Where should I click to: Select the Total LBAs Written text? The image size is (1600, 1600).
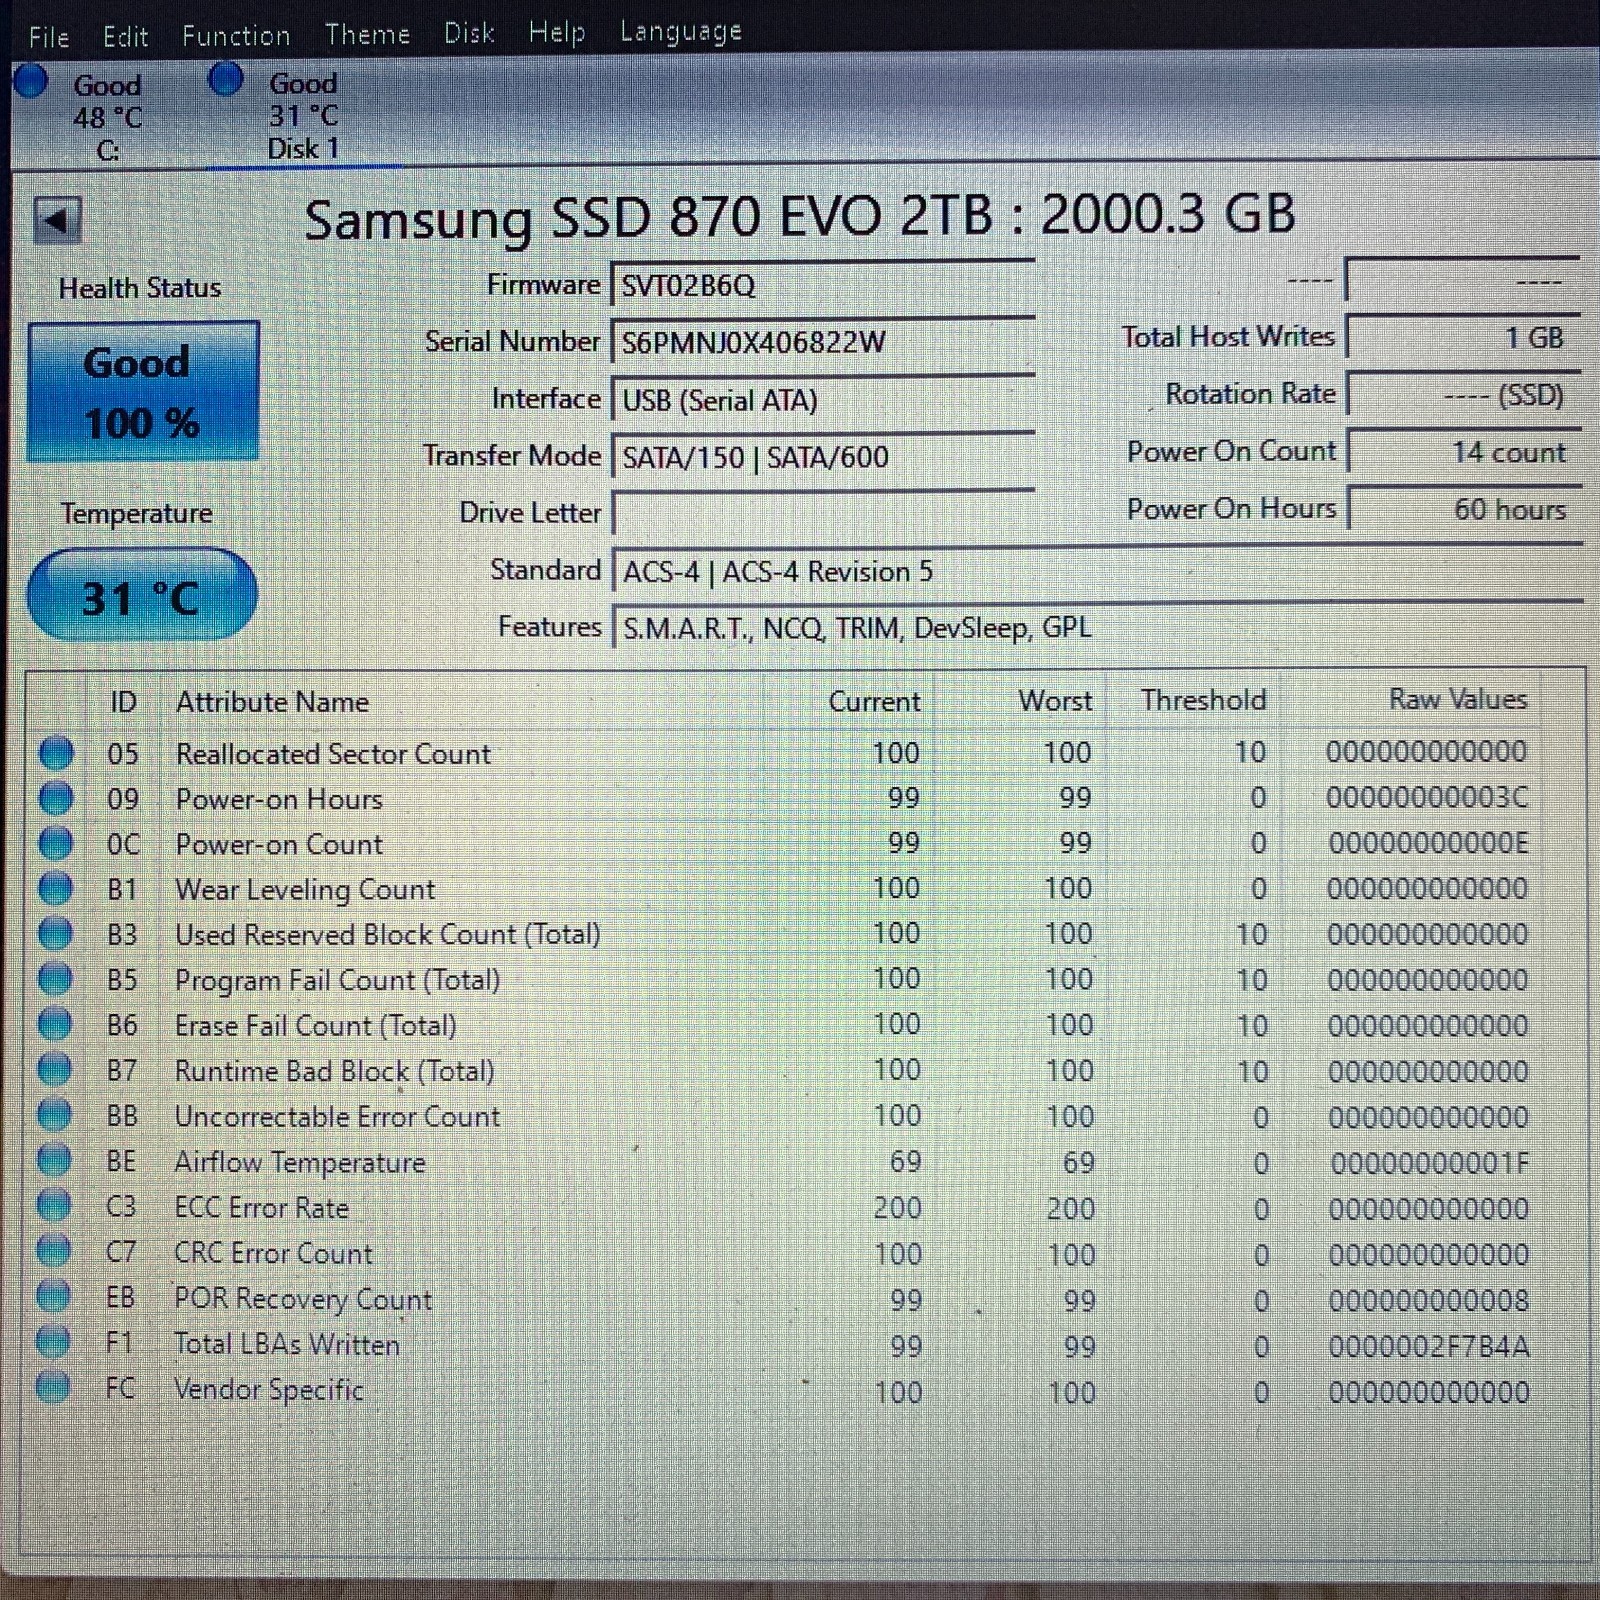(287, 1344)
